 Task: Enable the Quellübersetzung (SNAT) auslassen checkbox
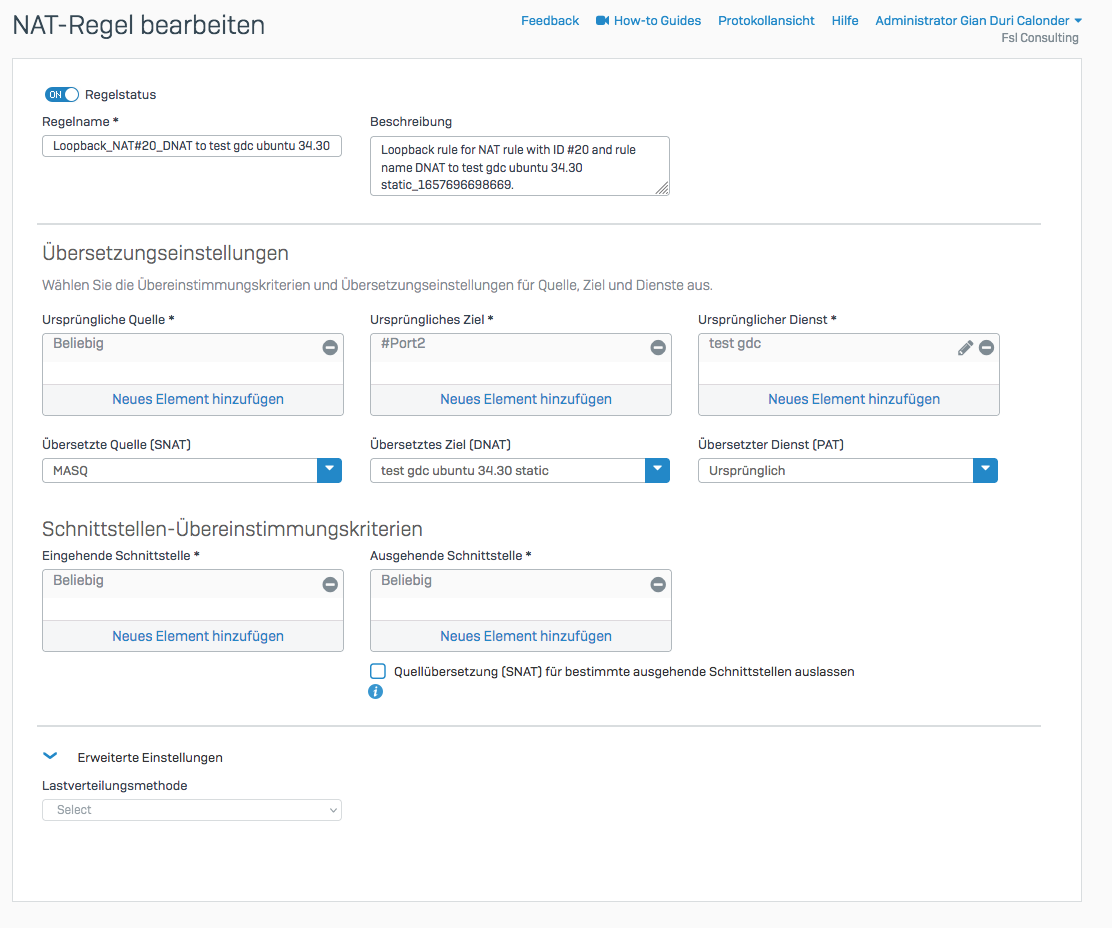tap(378, 671)
